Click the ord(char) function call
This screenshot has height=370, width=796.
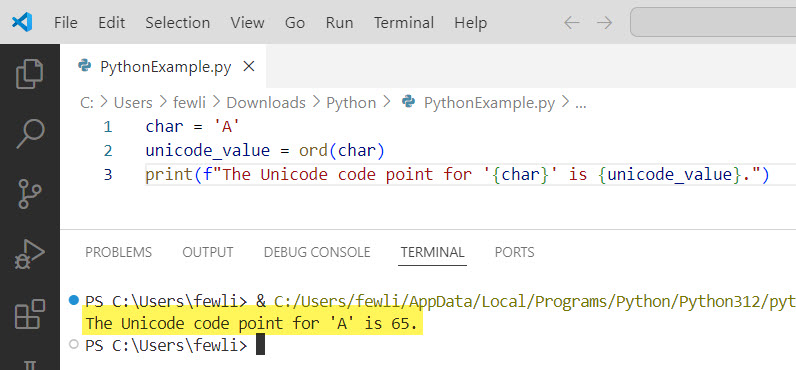pos(342,151)
